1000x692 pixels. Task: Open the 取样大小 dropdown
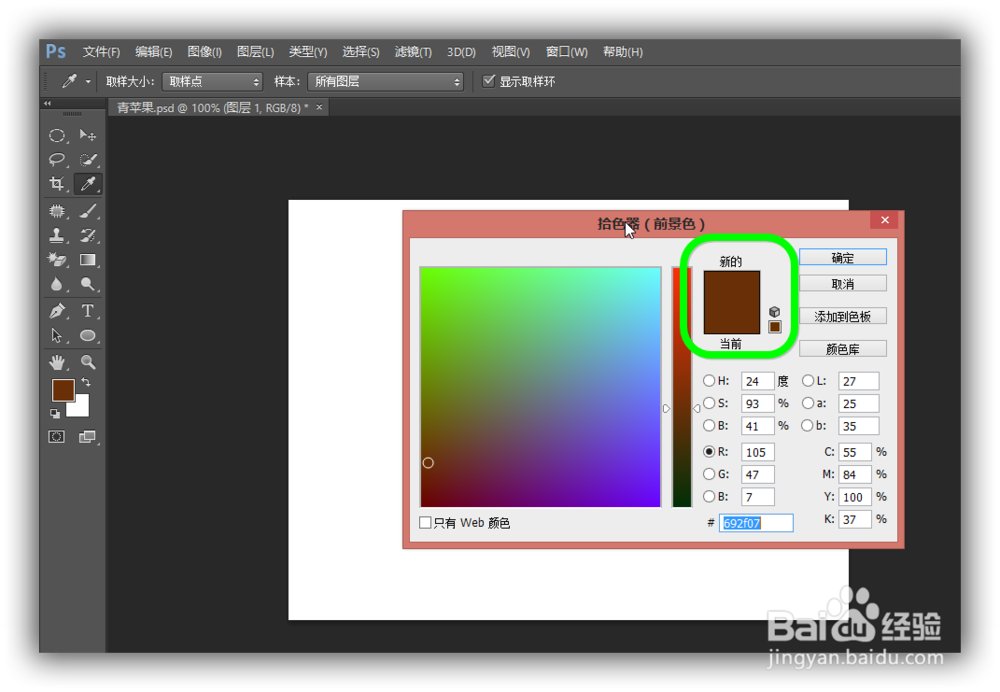(x=211, y=81)
